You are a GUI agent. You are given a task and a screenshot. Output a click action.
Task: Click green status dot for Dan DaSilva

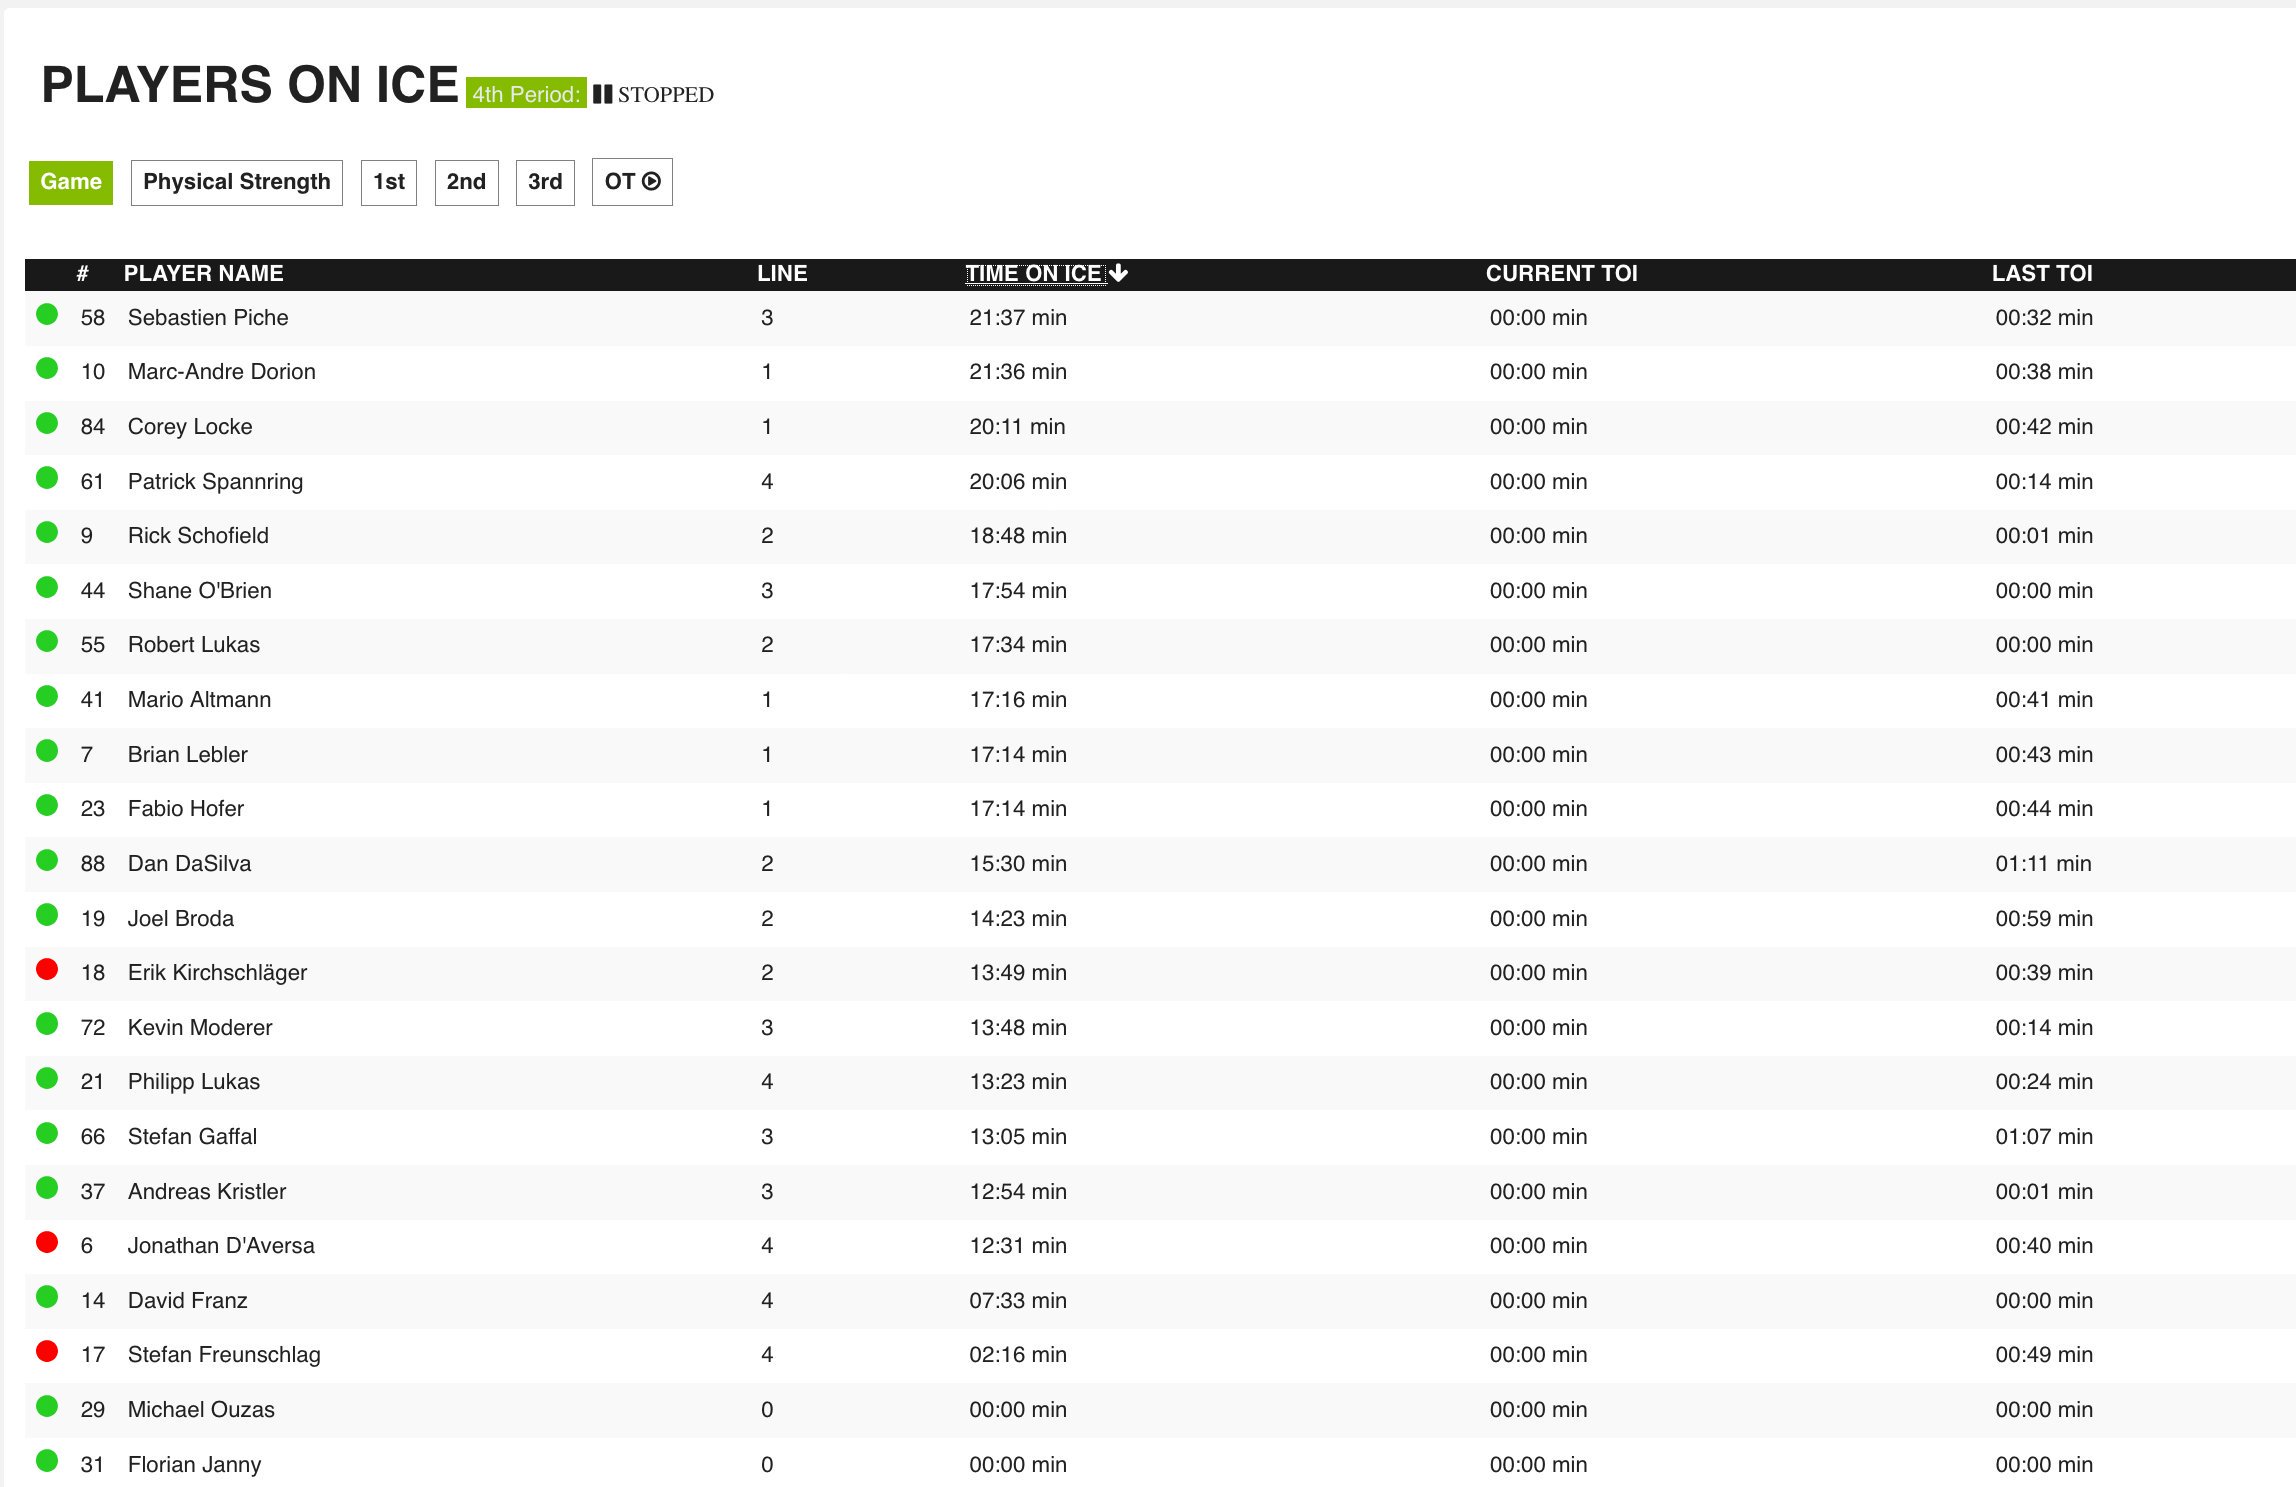(47, 860)
